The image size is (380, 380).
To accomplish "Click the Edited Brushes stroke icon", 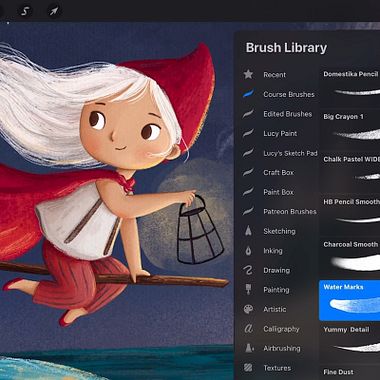I will click(x=248, y=114).
